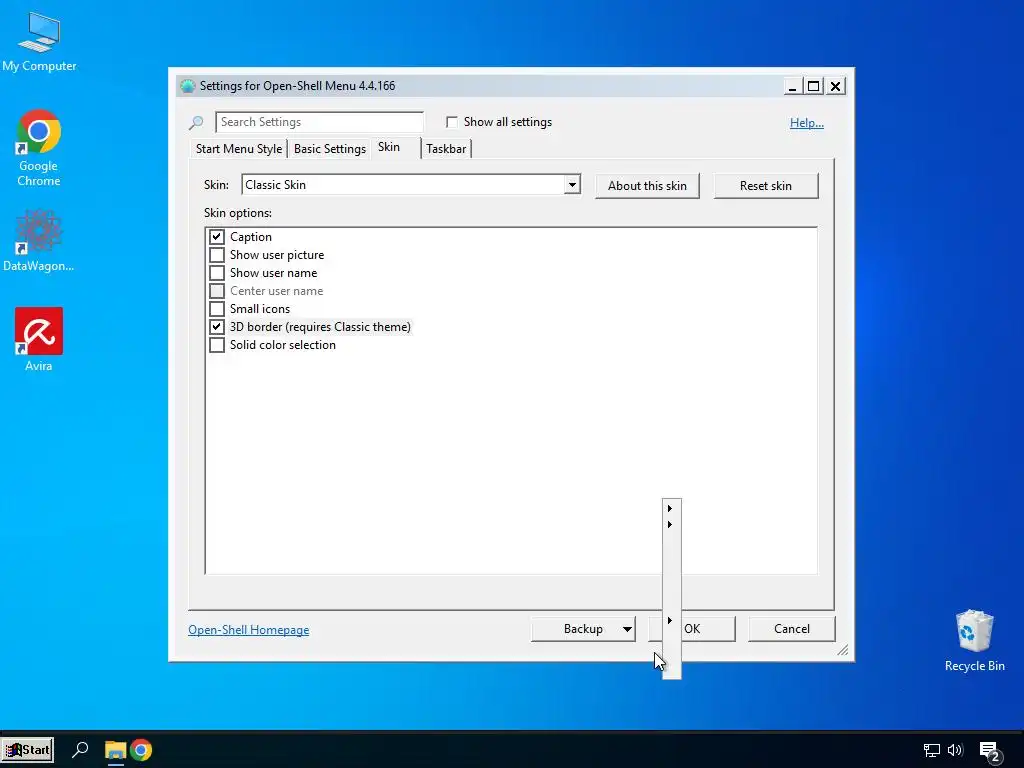
Task: Click the search magnifier in settings
Action: coord(196,122)
